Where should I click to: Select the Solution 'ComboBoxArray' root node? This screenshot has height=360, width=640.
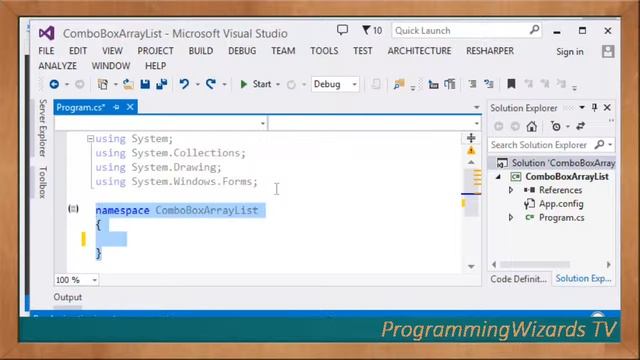coord(556,163)
